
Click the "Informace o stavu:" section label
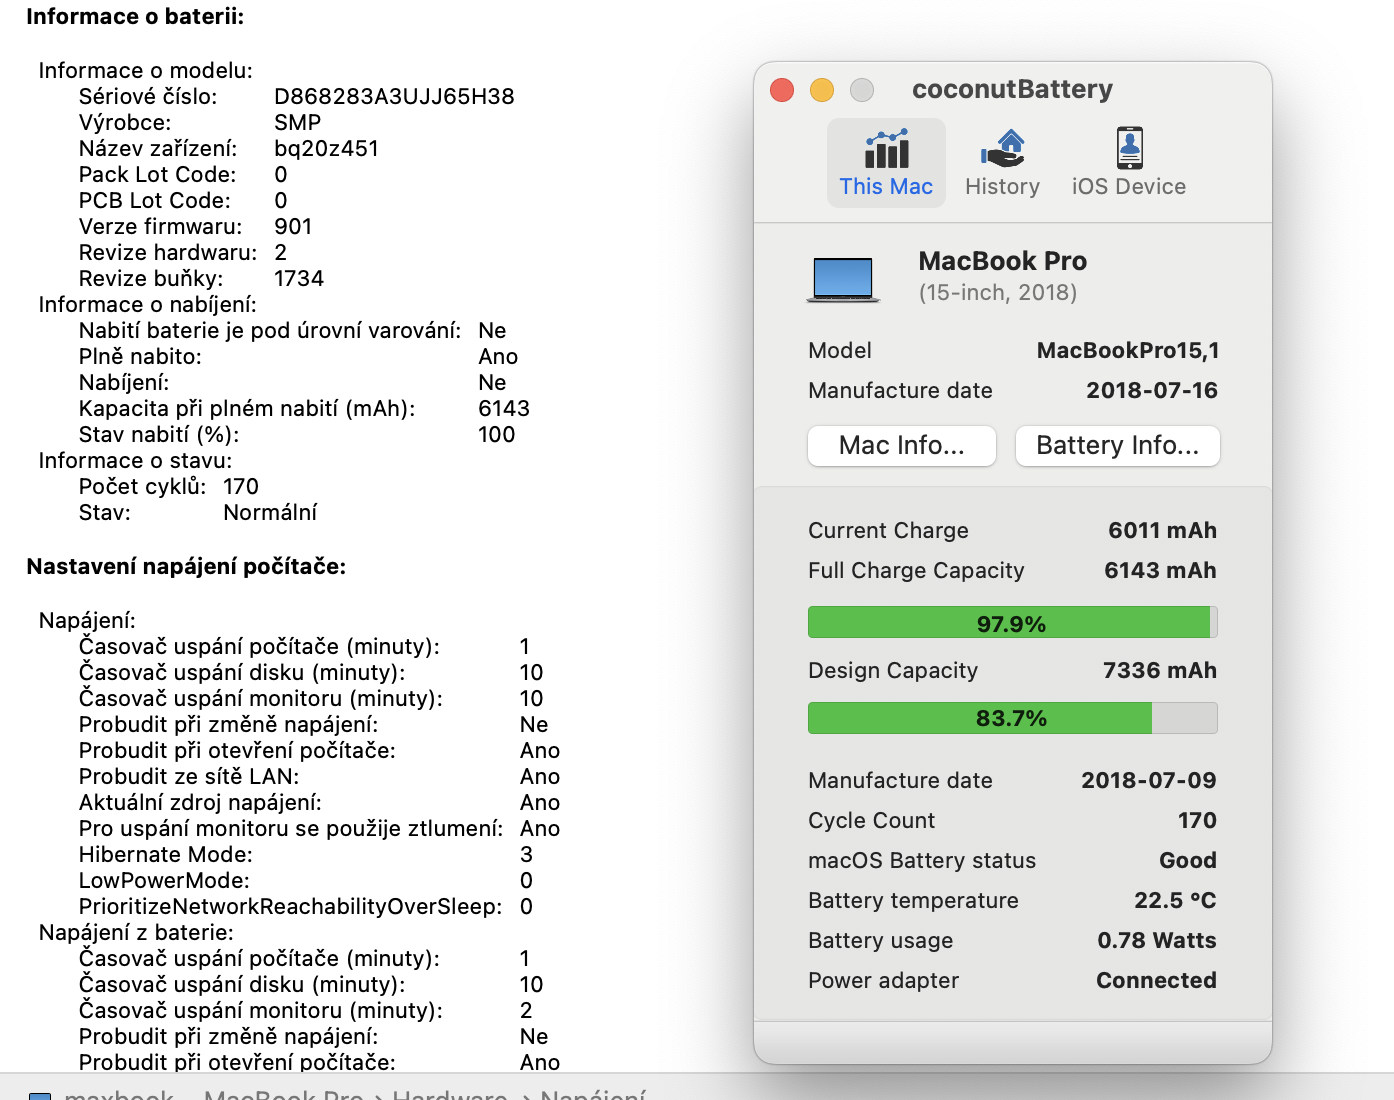135,460
